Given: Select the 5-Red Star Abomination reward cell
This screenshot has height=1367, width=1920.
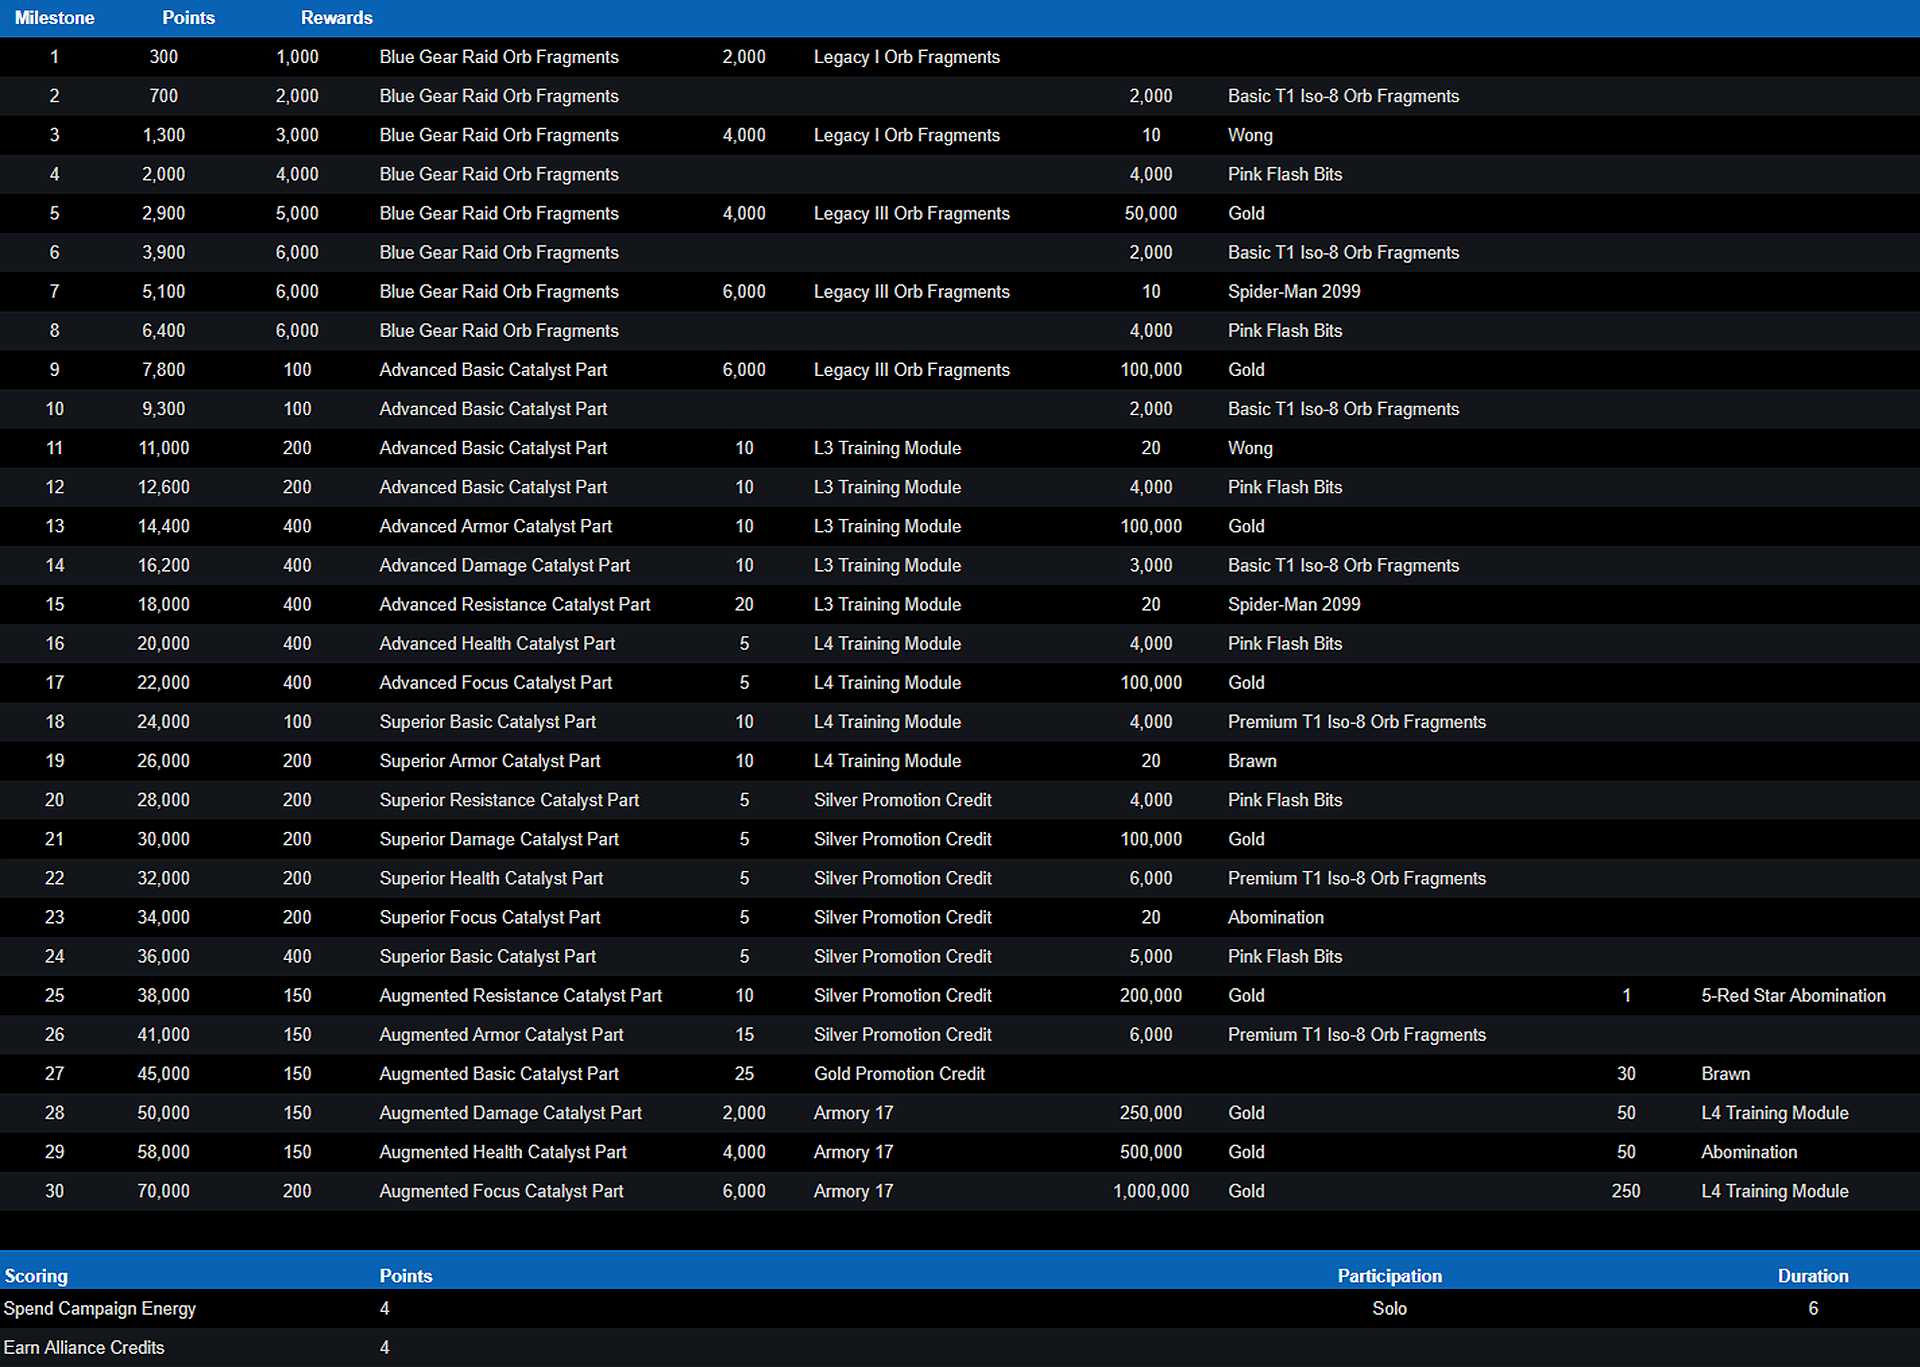Looking at the screenshot, I should (1793, 996).
